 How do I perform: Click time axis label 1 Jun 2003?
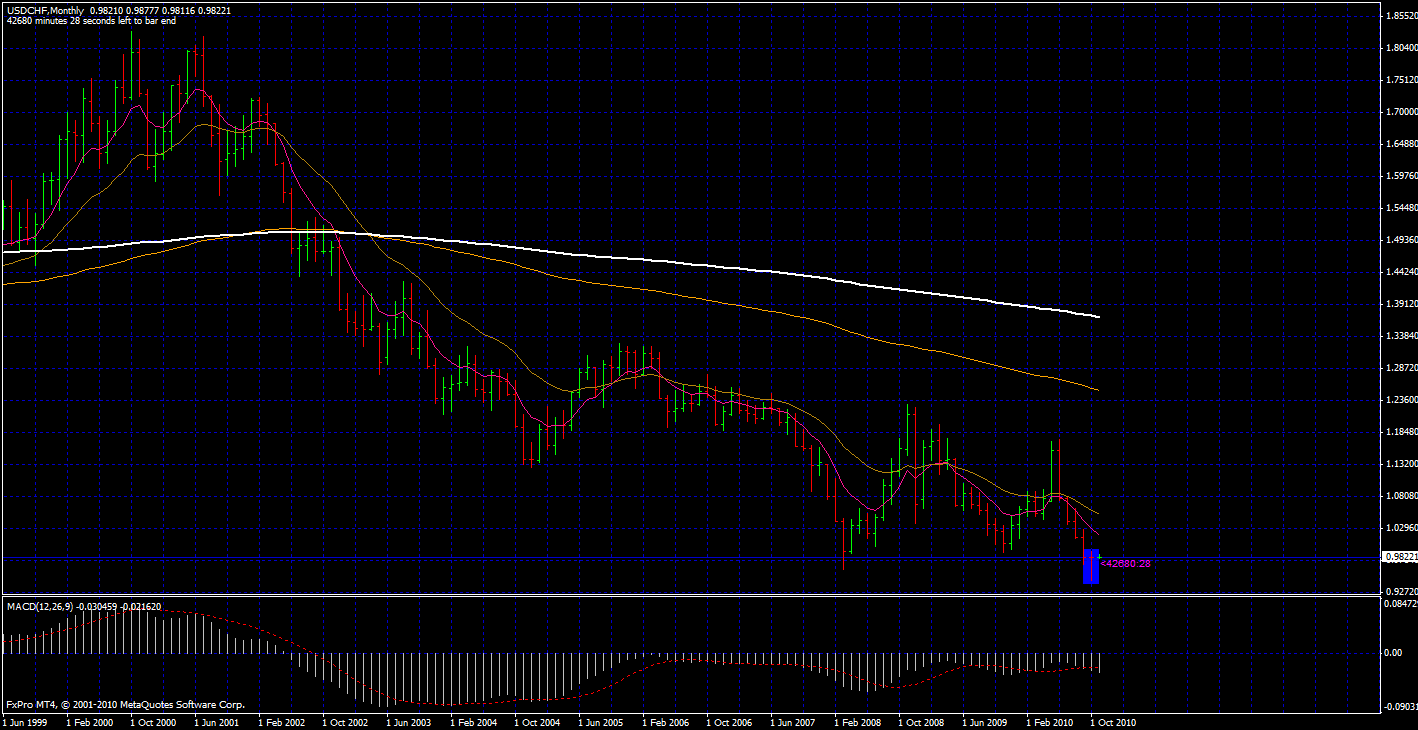[409, 721]
